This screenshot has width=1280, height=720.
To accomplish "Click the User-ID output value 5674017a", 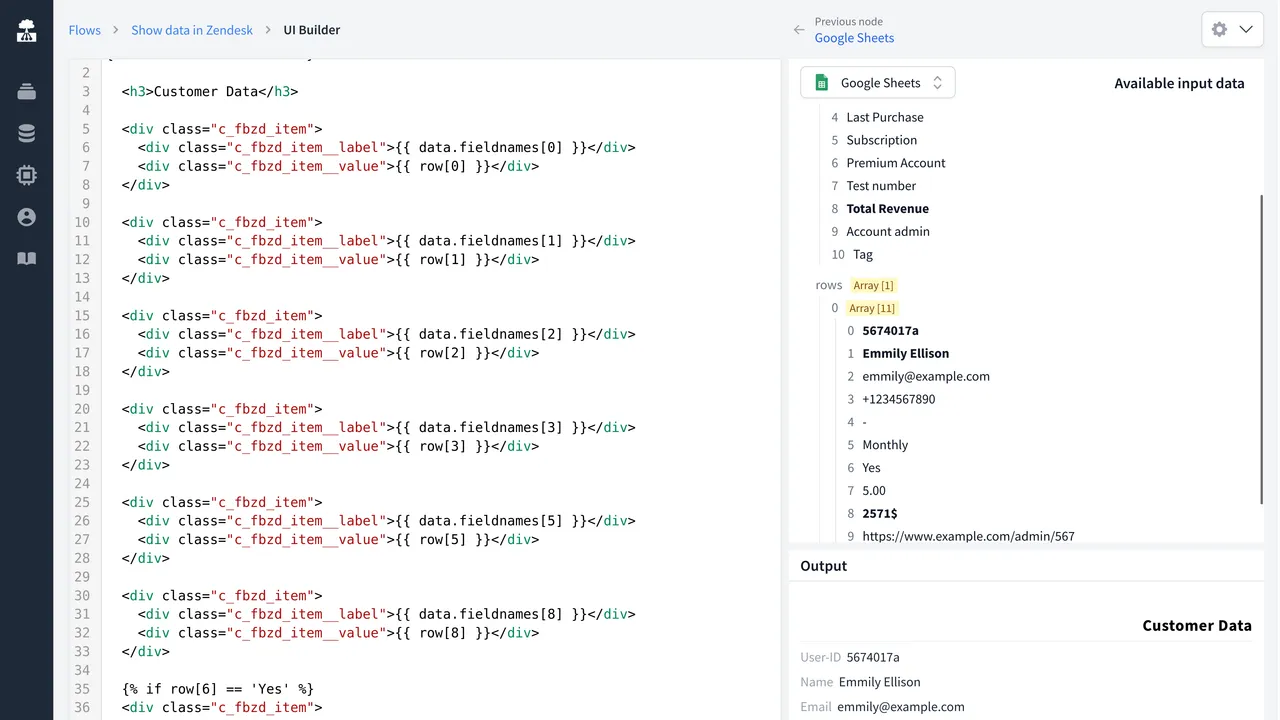I will coord(873,658).
